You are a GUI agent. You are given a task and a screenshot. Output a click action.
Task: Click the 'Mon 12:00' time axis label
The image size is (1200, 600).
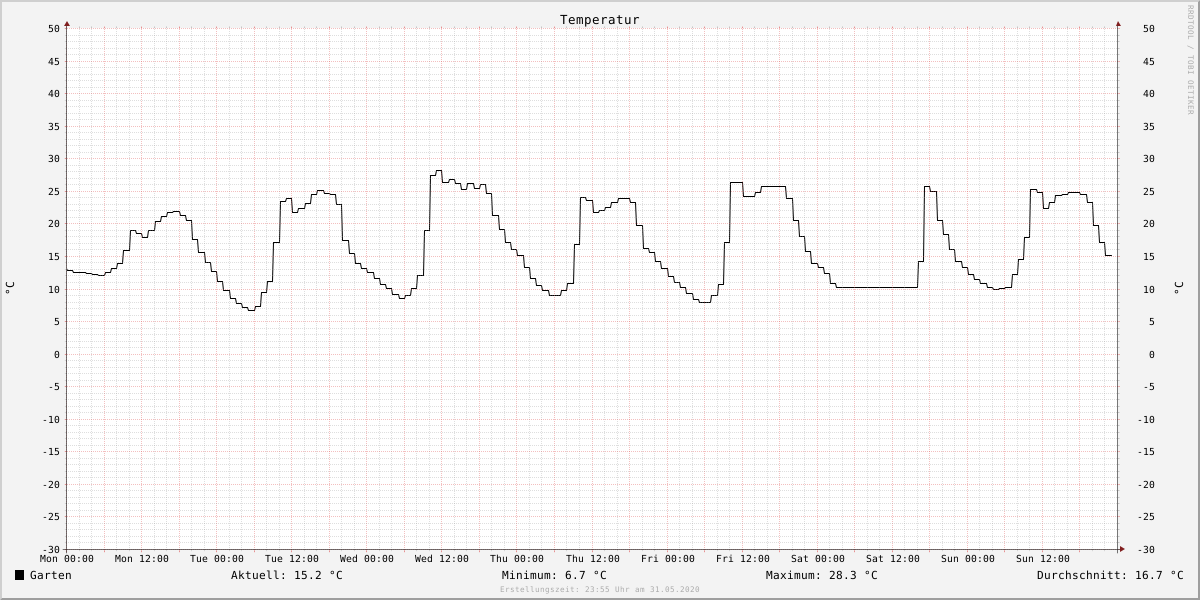(x=142, y=559)
